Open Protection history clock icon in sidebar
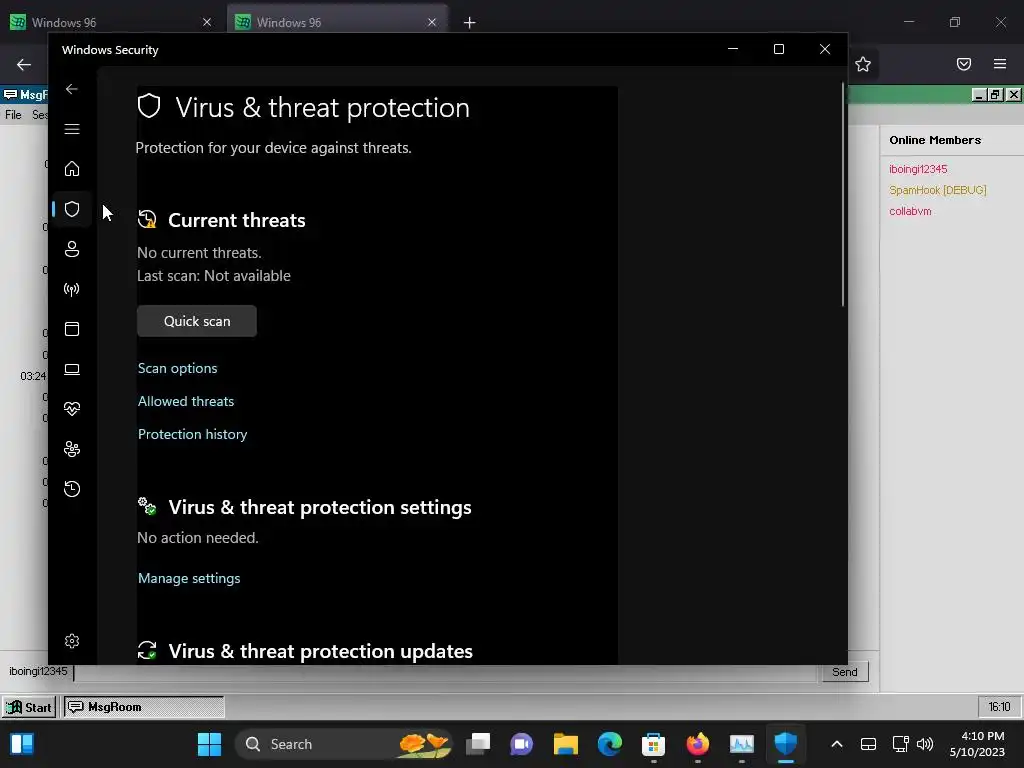1024x768 pixels. (x=72, y=488)
